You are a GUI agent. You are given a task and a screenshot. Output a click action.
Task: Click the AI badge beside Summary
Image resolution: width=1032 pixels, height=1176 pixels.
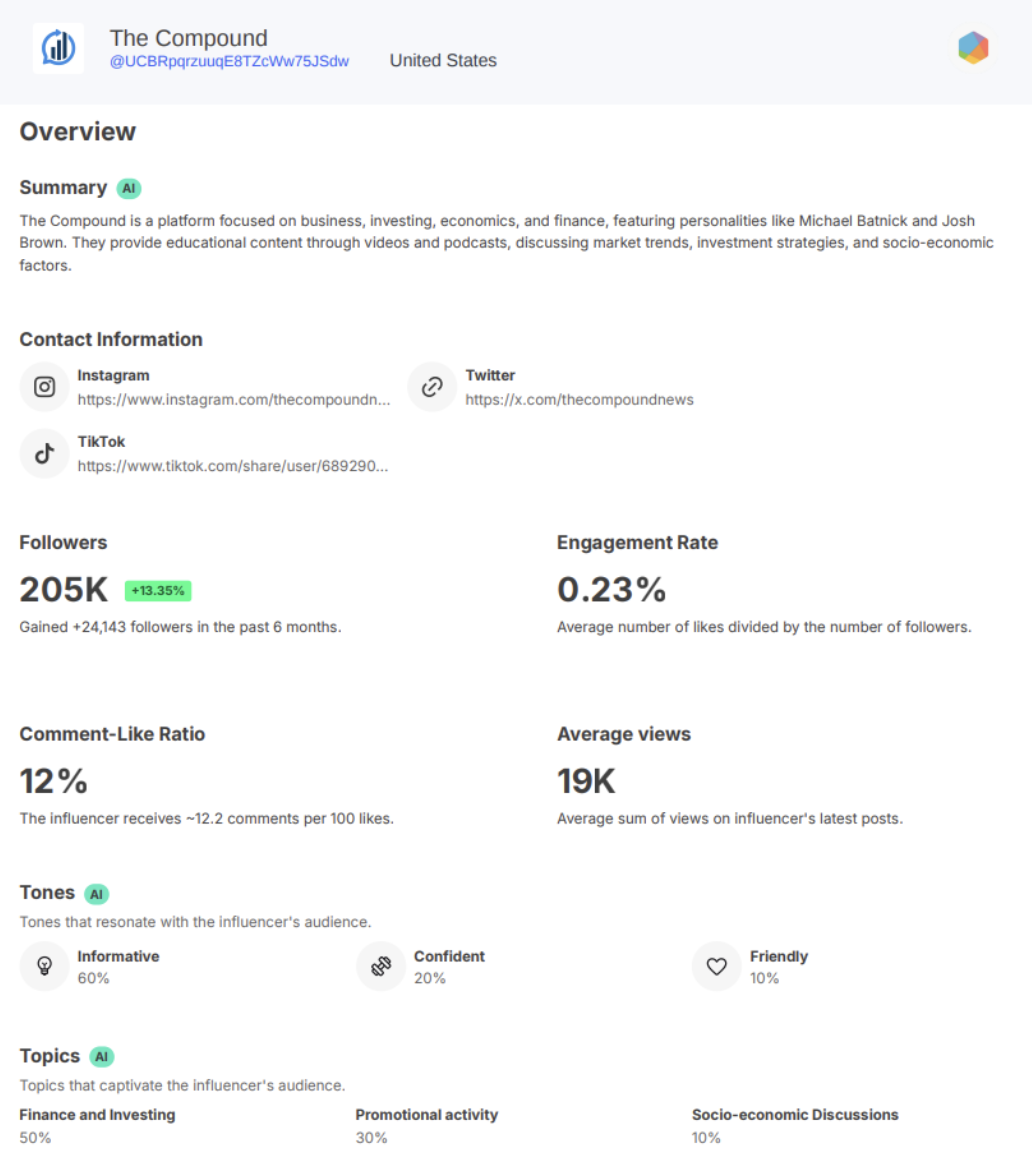pyautogui.click(x=128, y=188)
